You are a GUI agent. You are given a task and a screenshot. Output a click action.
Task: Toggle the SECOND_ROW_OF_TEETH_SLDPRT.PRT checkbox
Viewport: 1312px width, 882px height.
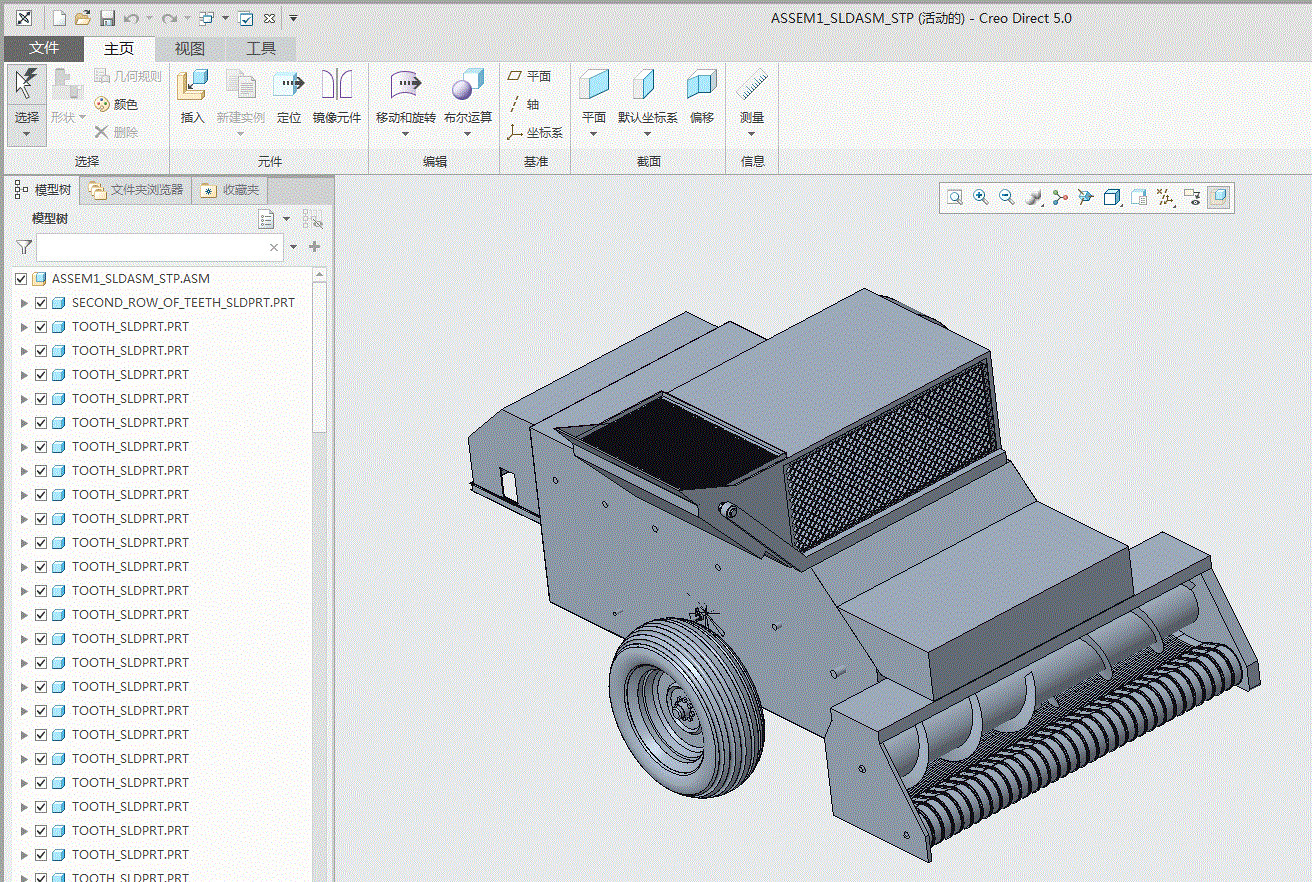coord(41,303)
